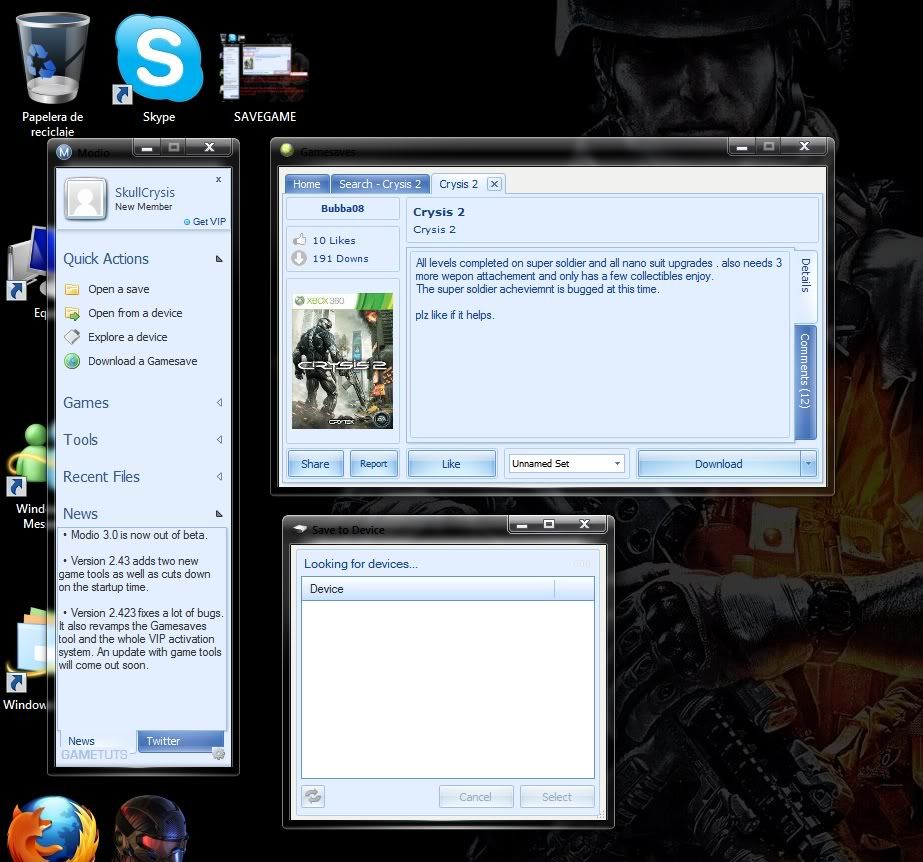Screen dimensions: 923x862
Task: Click "Modio 3.0 is now out of beta"
Action: coord(138,535)
